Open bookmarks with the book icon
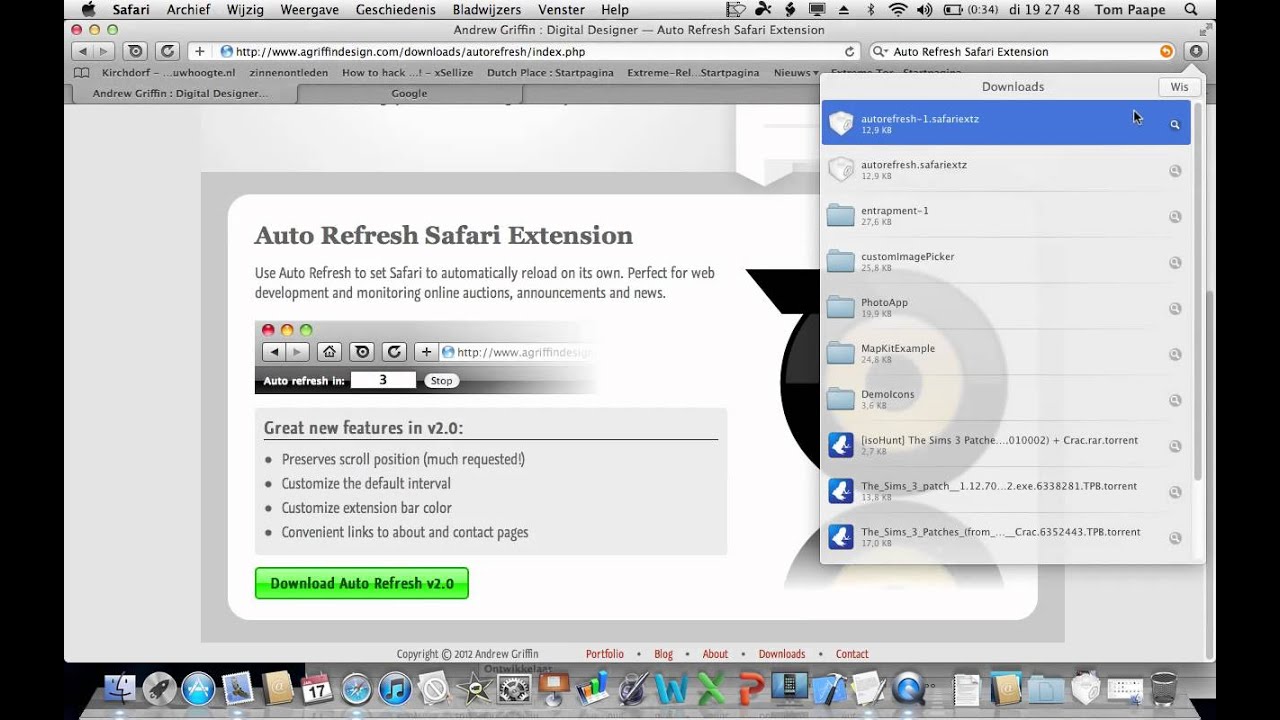 pyautogui.click(x=82, y=73)
